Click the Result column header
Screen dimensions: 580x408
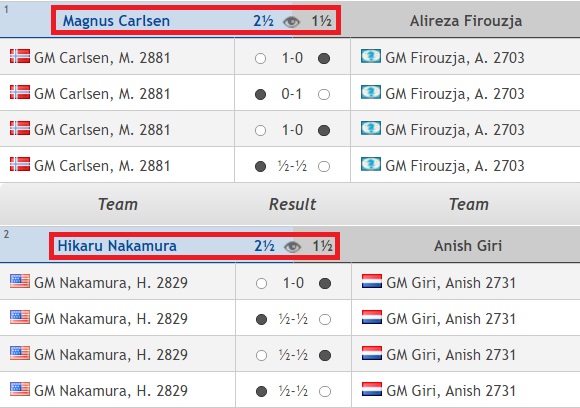(x=292, y=204)
